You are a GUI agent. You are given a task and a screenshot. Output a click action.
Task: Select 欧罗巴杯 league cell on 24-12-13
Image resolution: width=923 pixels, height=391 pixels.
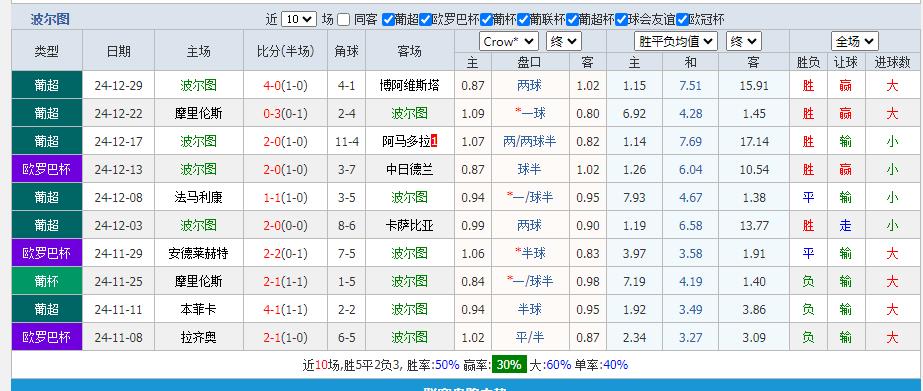(x=47, y=170)
